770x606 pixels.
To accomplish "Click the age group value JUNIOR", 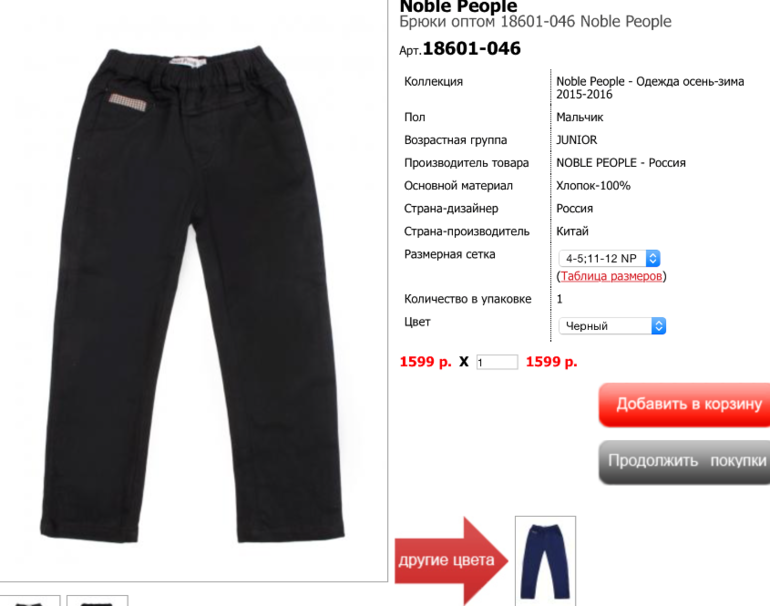I will [577, 140].
